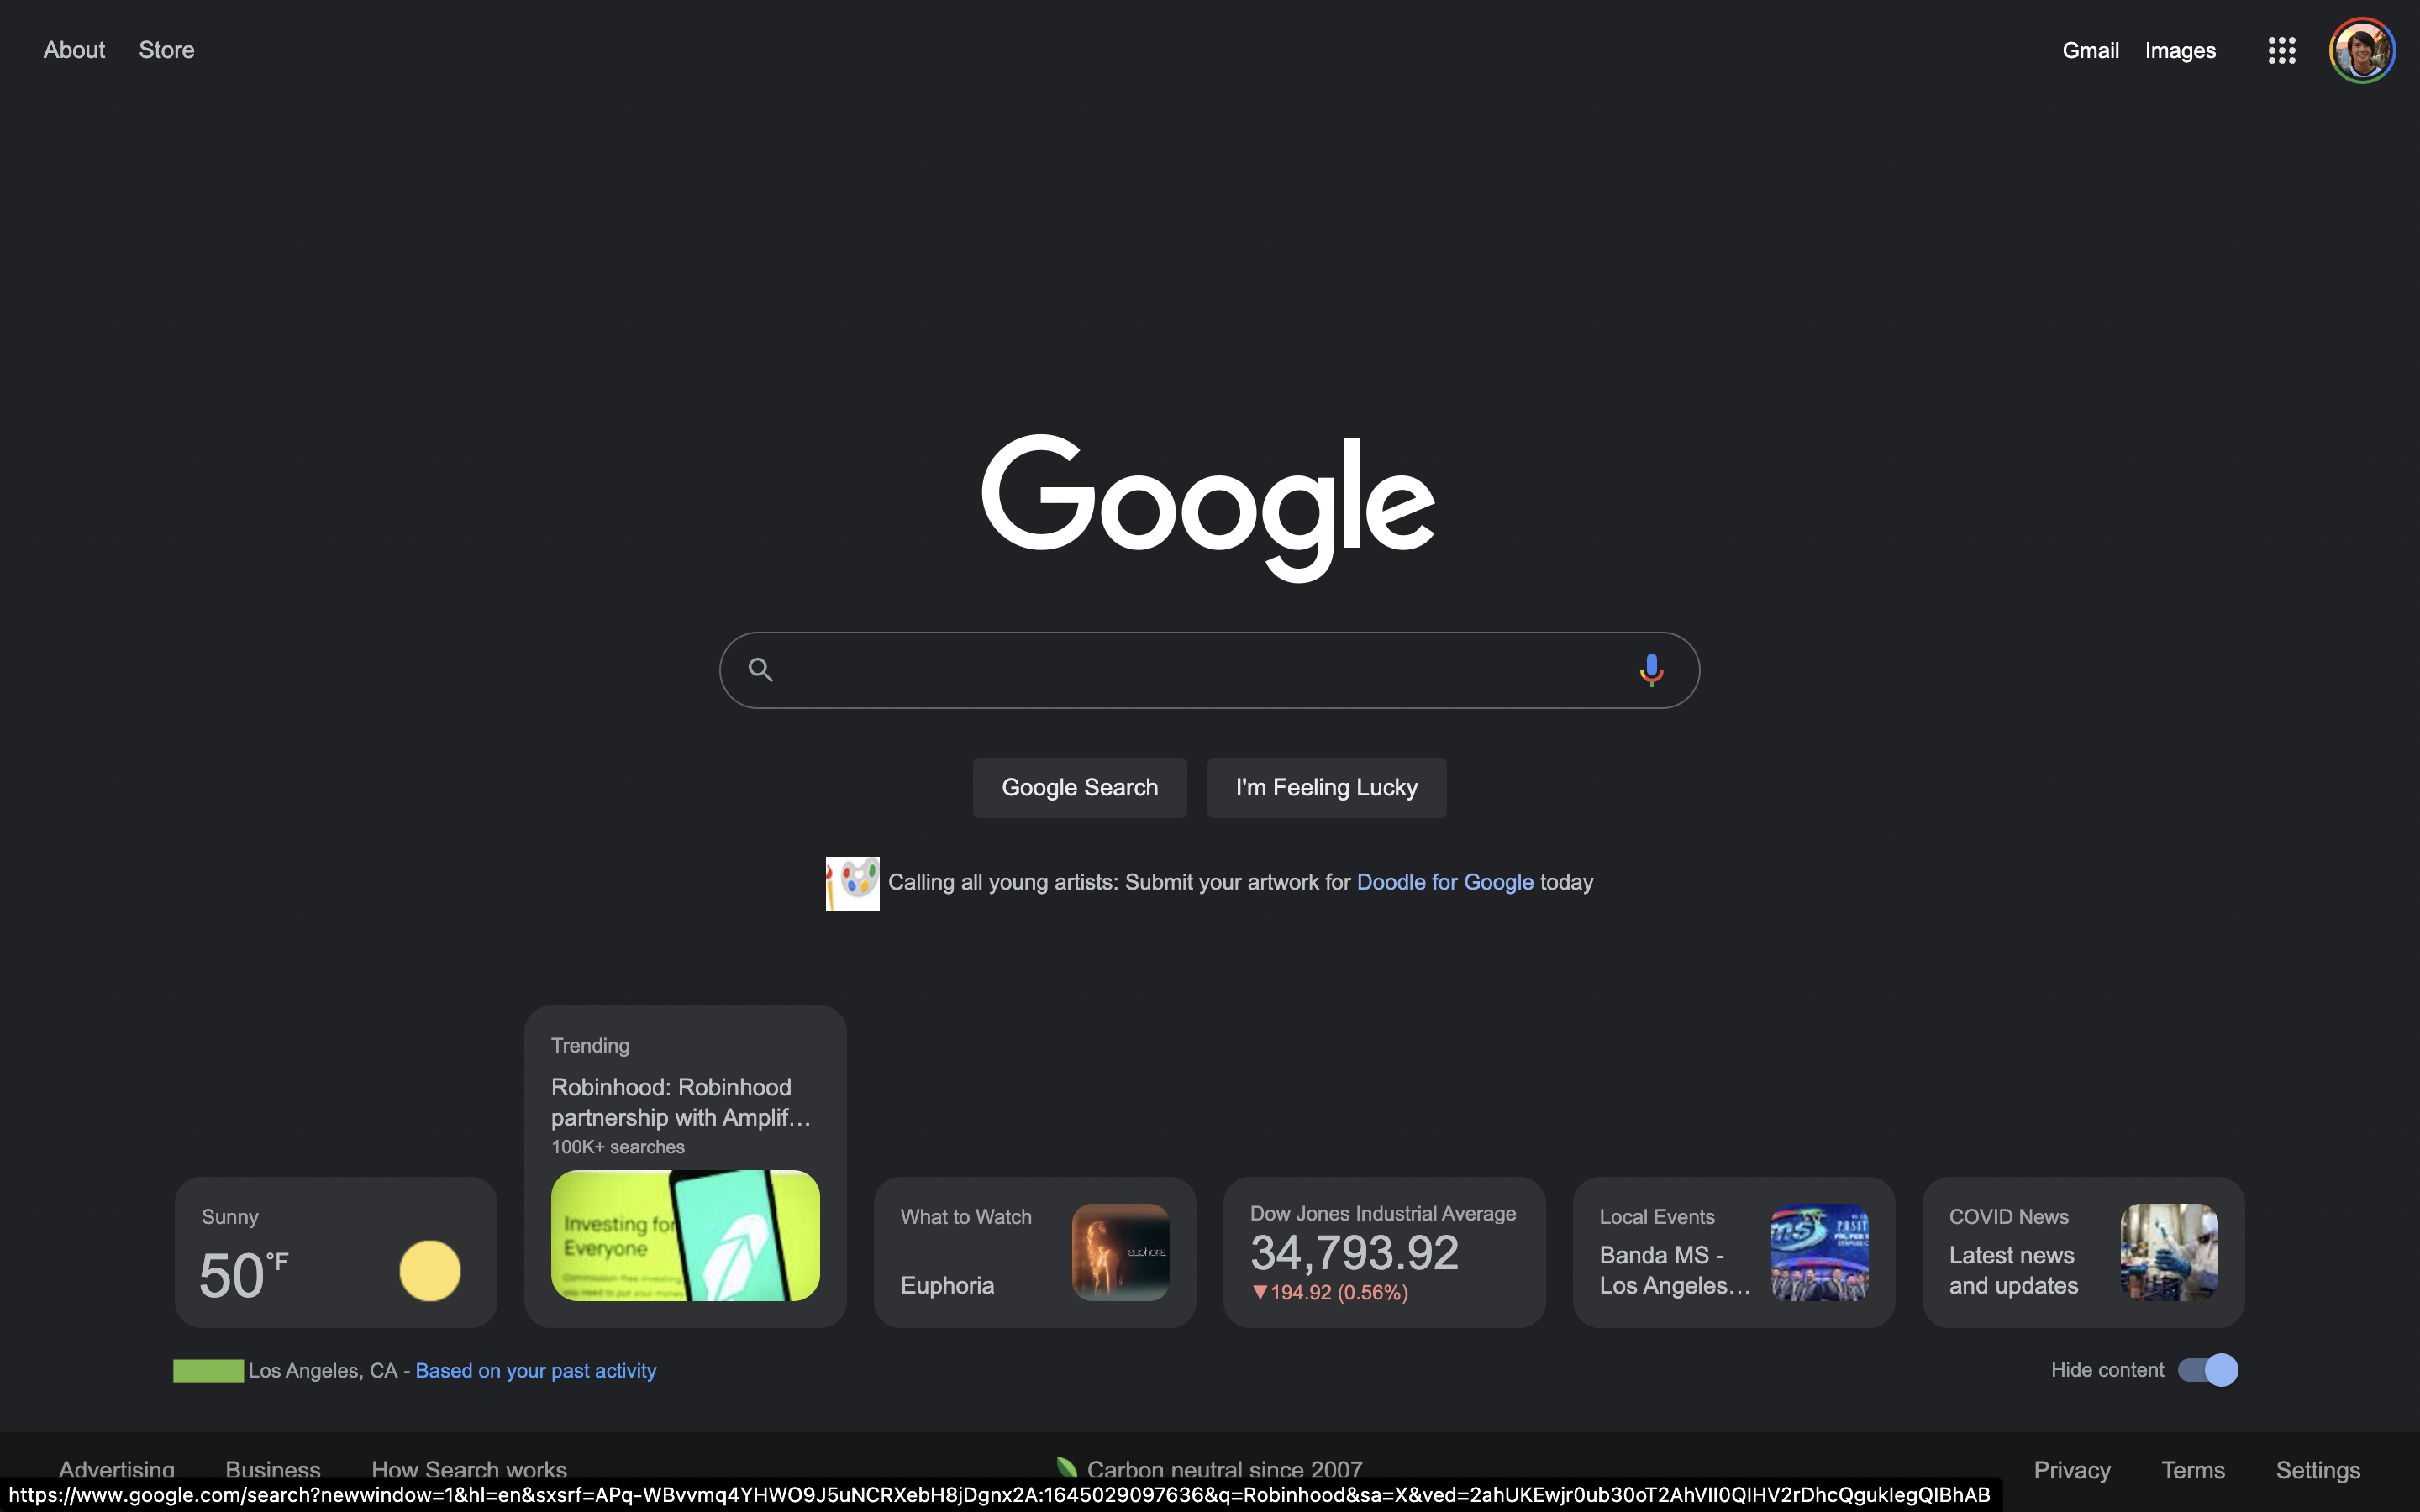Screen dimensions: 2420x1512
Task: Expand the Dow Jones stock details
Action: (1383, 1252)
